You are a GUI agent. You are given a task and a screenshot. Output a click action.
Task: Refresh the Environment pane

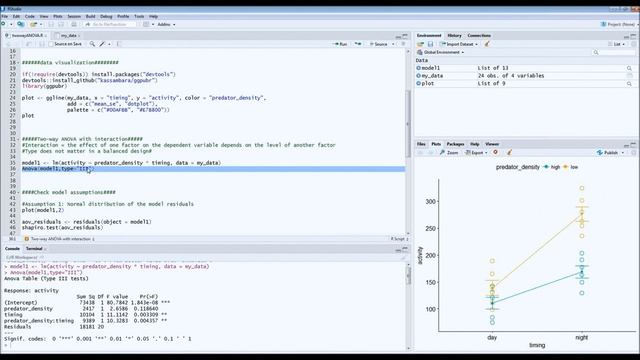[634, 44]
